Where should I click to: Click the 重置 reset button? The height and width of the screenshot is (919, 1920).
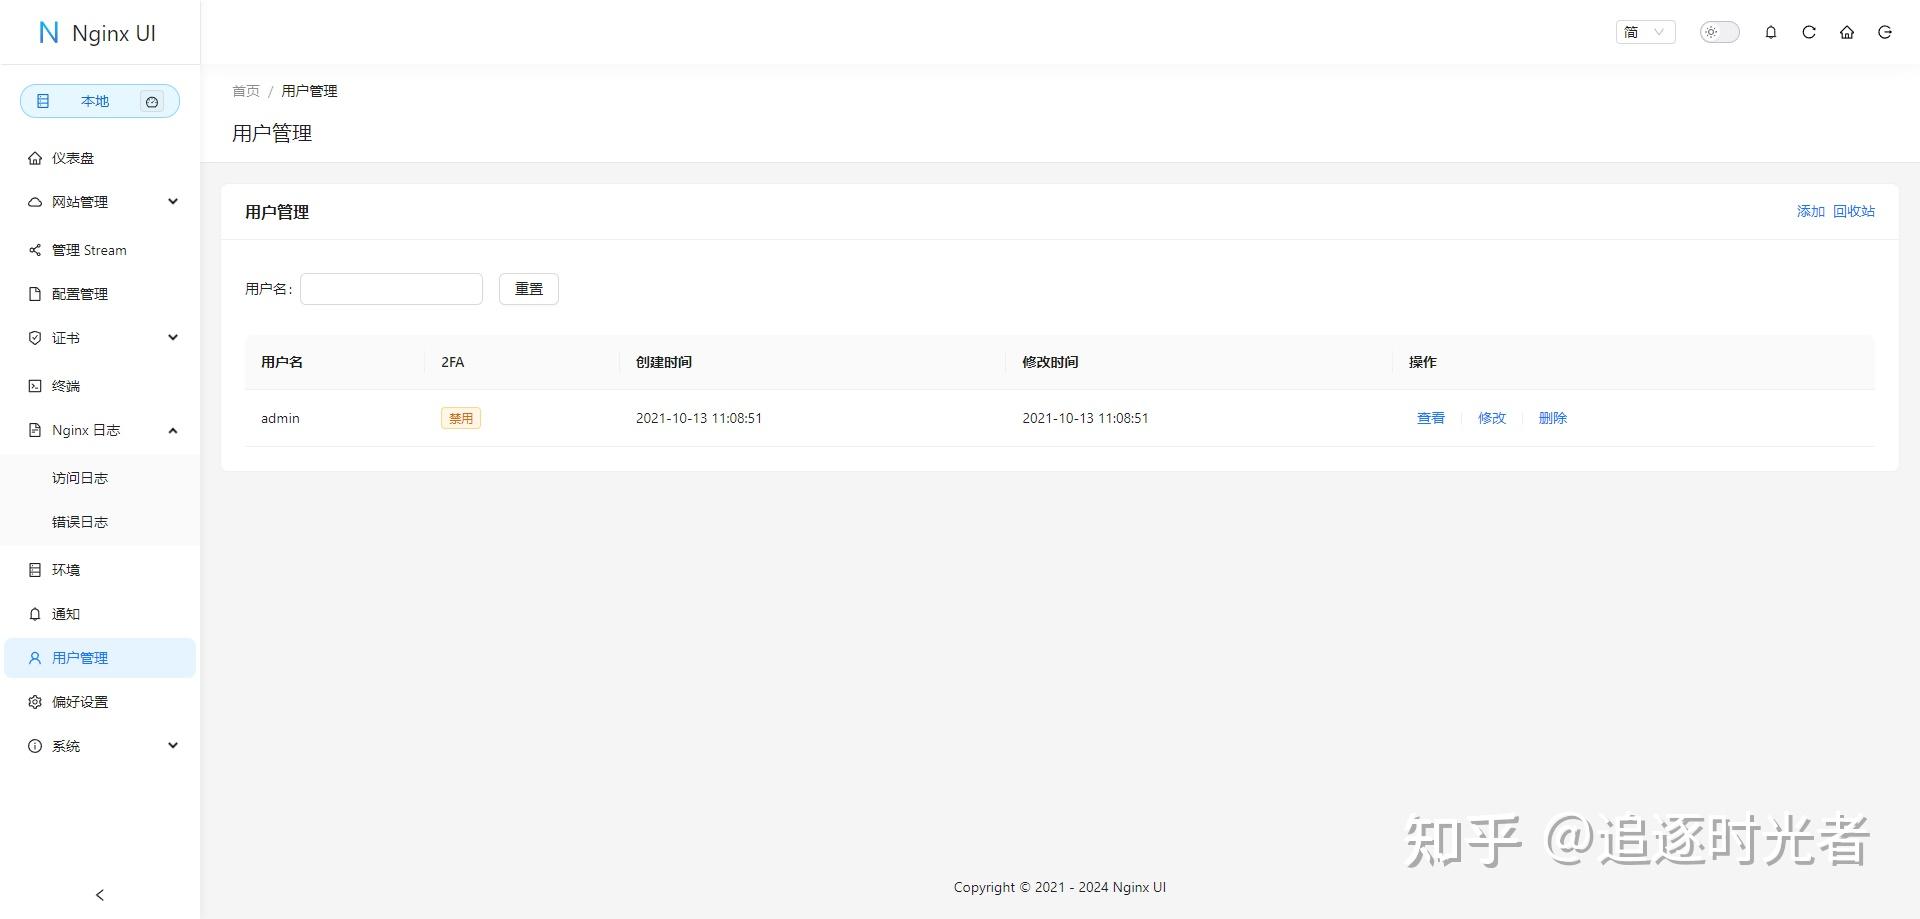coord(528,288)
